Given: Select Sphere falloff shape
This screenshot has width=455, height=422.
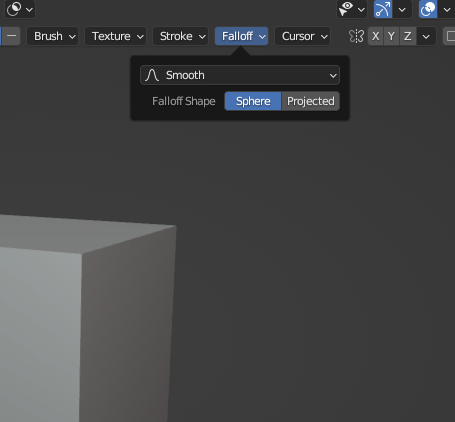Looking at the screenshot, I should pyautogui.click(x=253, y=101).
